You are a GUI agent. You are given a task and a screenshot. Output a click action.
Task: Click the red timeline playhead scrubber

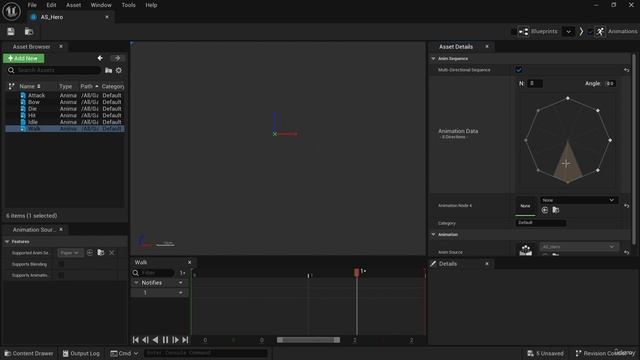(x=357, y=272)
